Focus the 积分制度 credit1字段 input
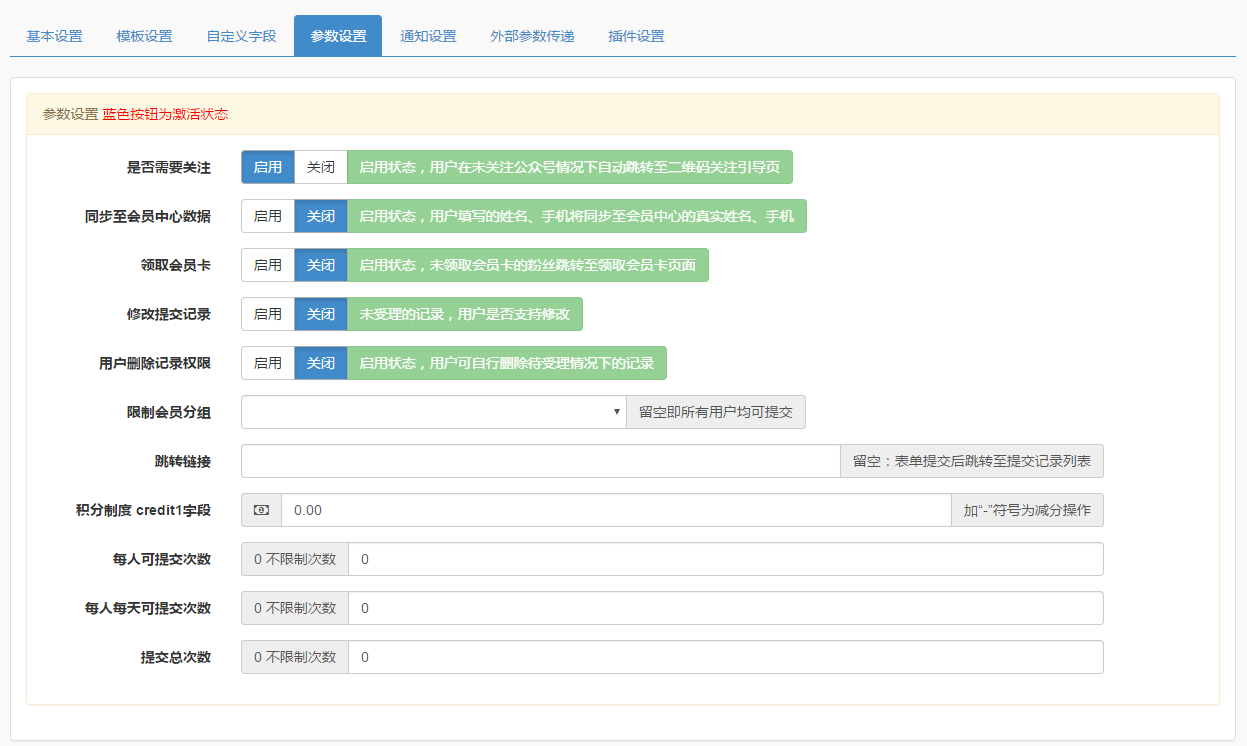1247x746 pixels. (616, 510)
